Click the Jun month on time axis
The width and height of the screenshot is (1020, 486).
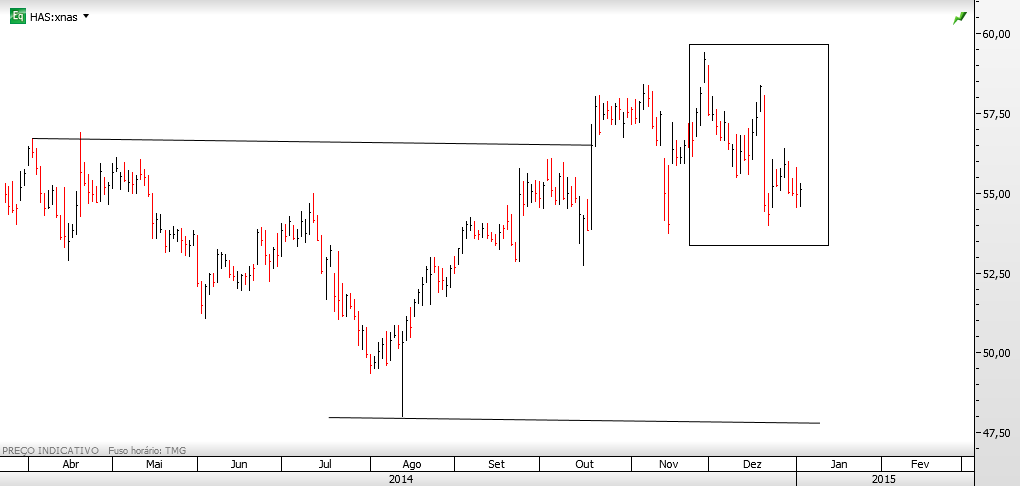[239, 464]
